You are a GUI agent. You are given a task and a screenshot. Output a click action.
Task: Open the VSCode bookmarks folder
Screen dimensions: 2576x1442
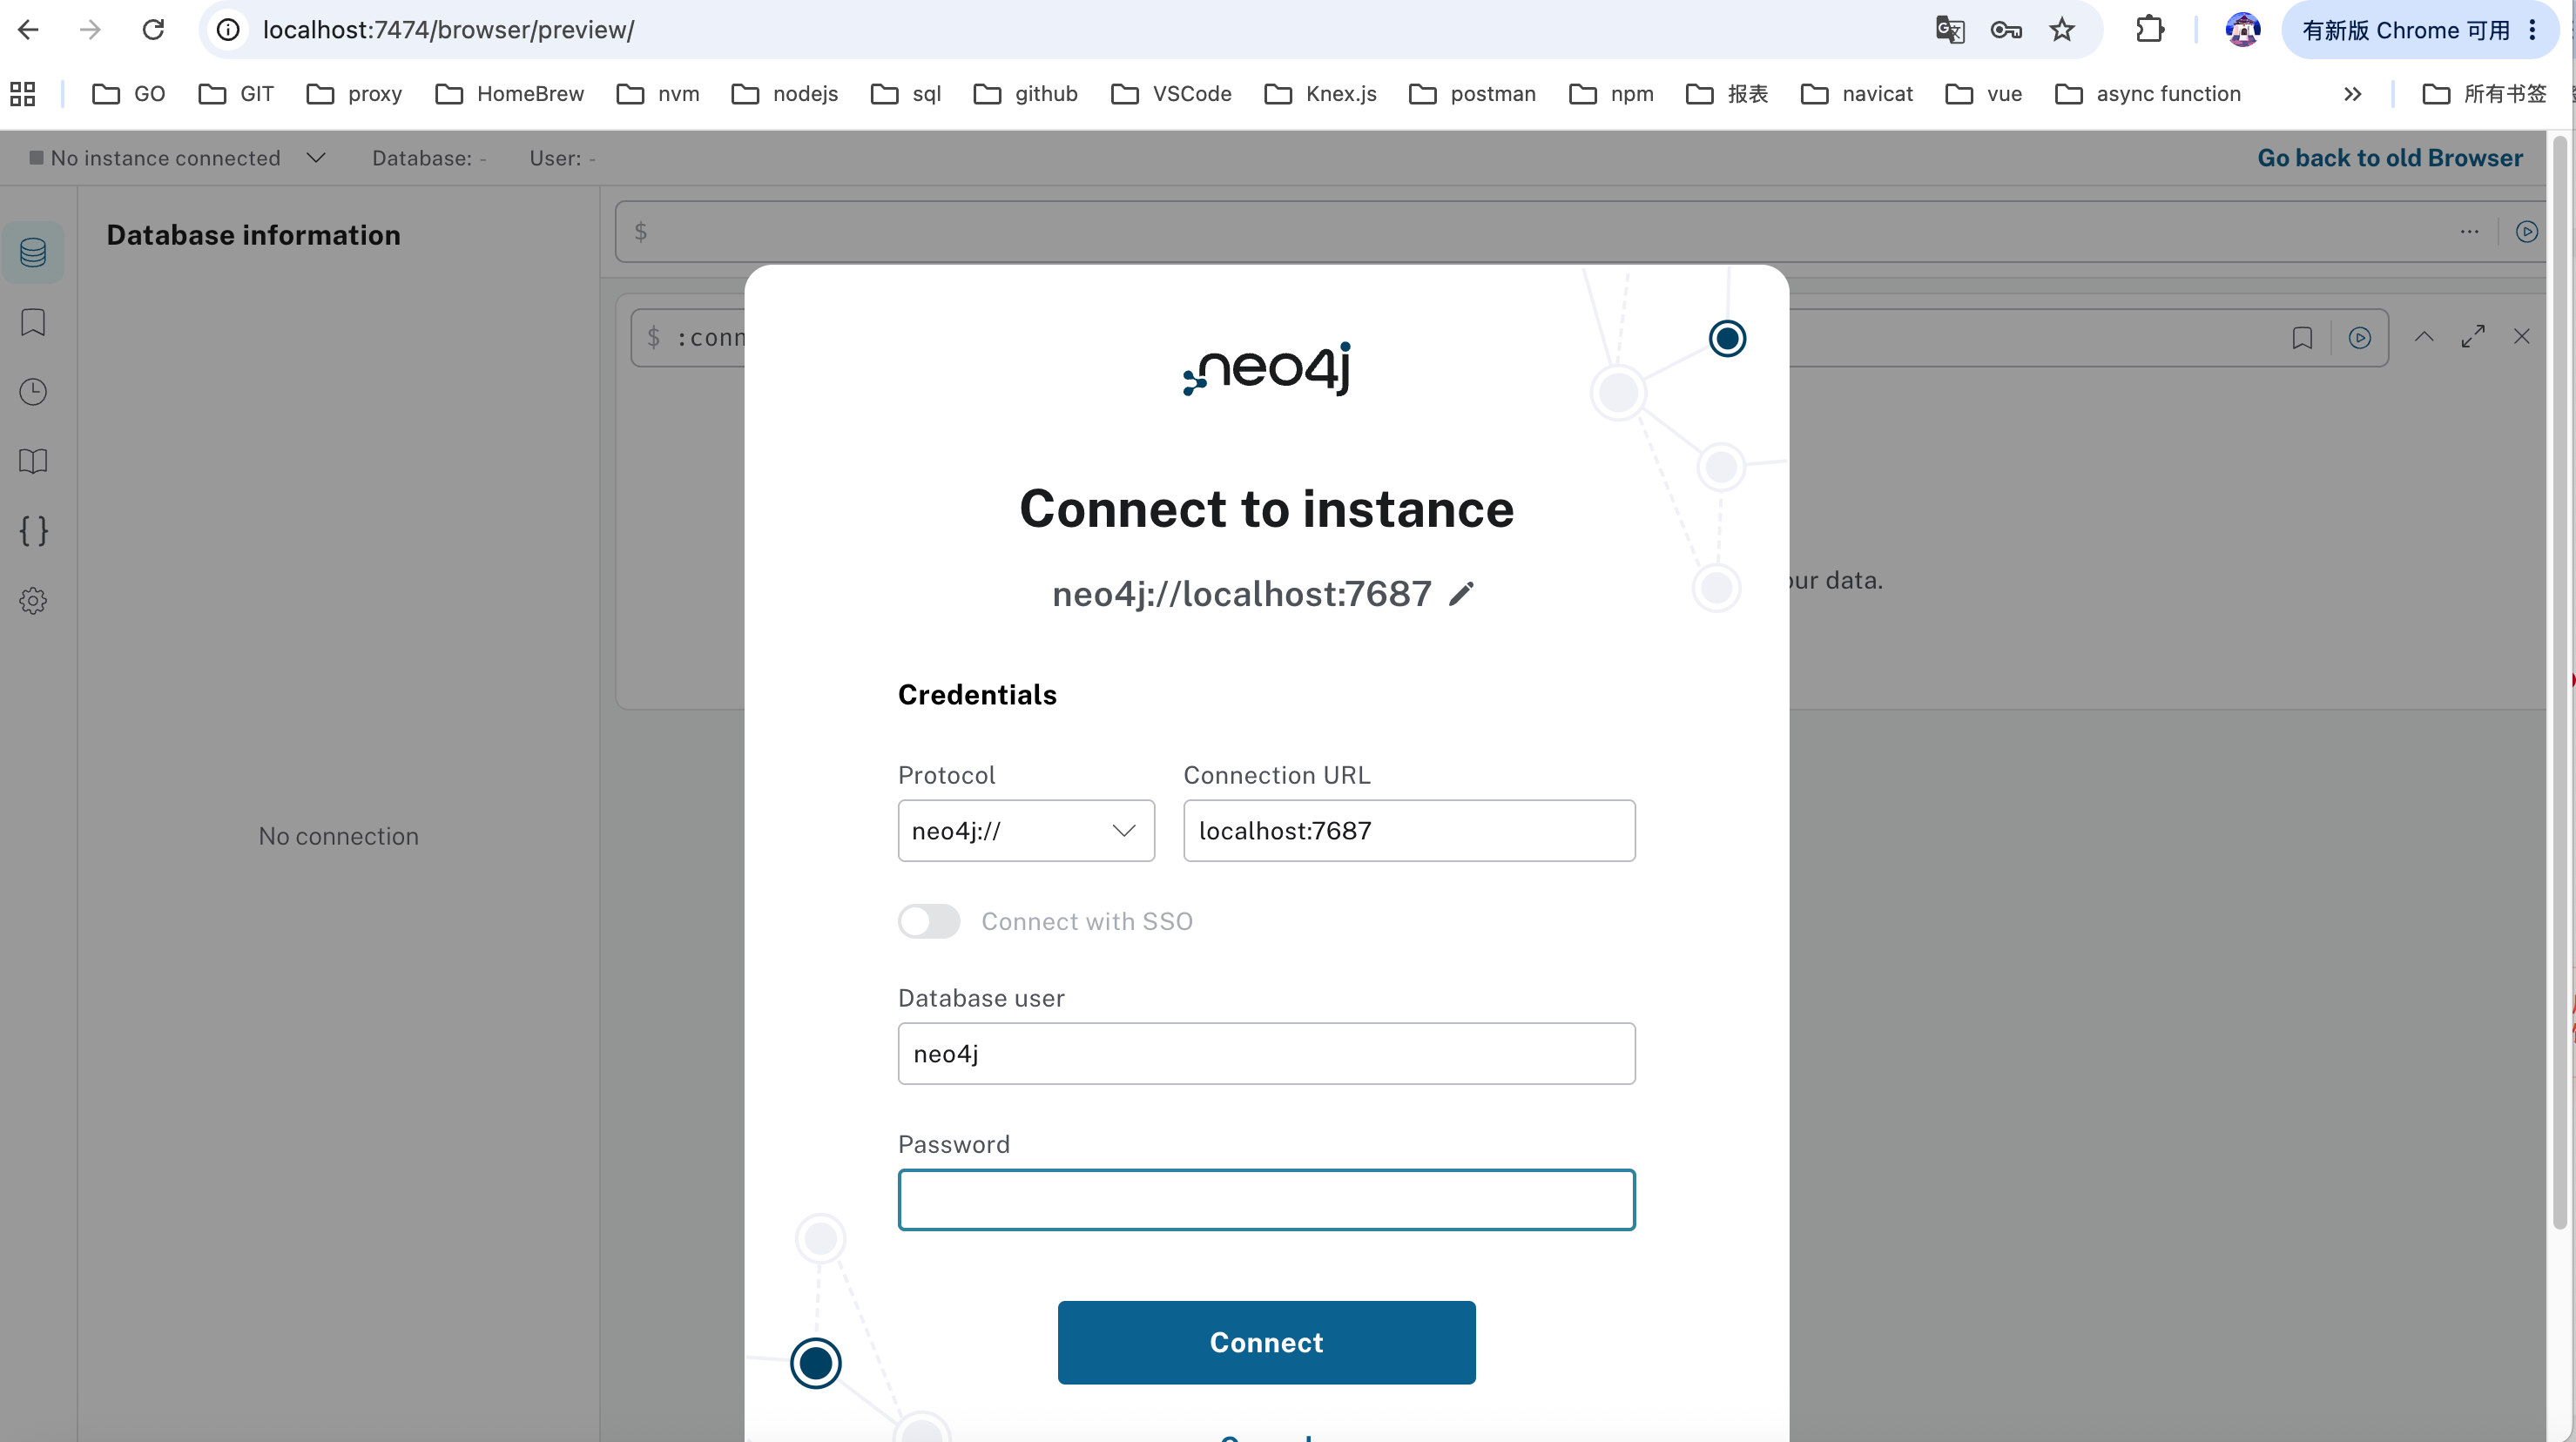point(1171,94)
